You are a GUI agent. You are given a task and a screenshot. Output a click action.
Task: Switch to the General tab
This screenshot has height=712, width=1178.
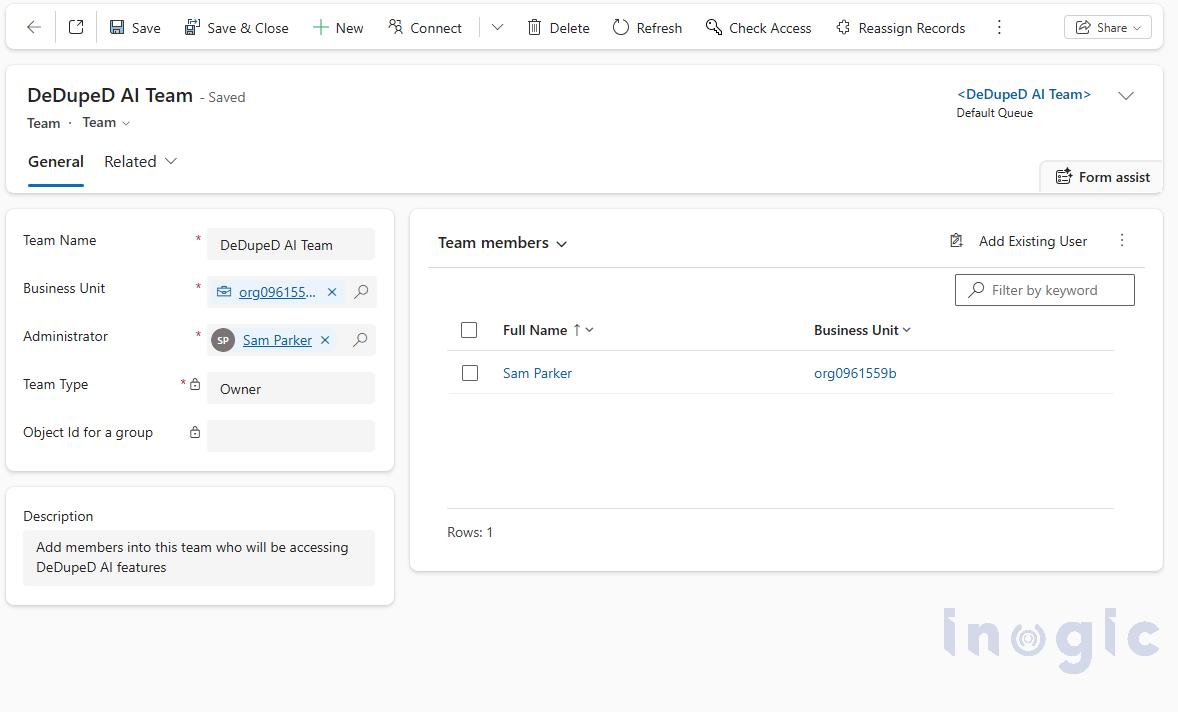[56, 161]
